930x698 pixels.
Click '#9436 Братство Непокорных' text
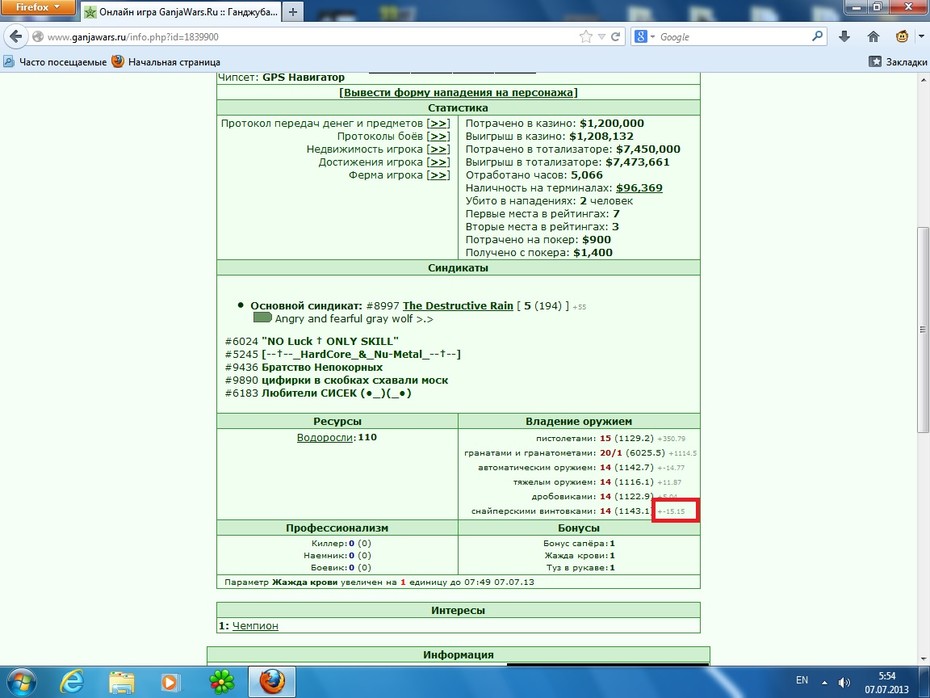[x=304, y=368]
